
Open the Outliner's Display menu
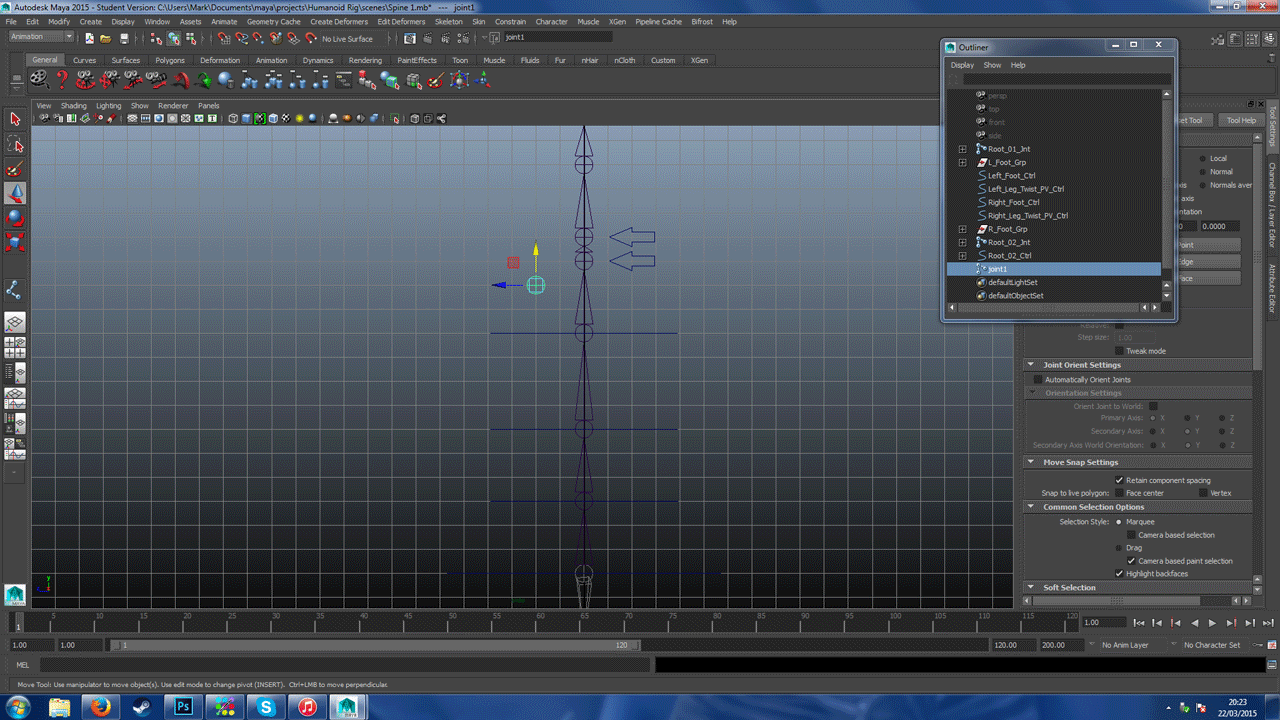(x=962, y=64)
